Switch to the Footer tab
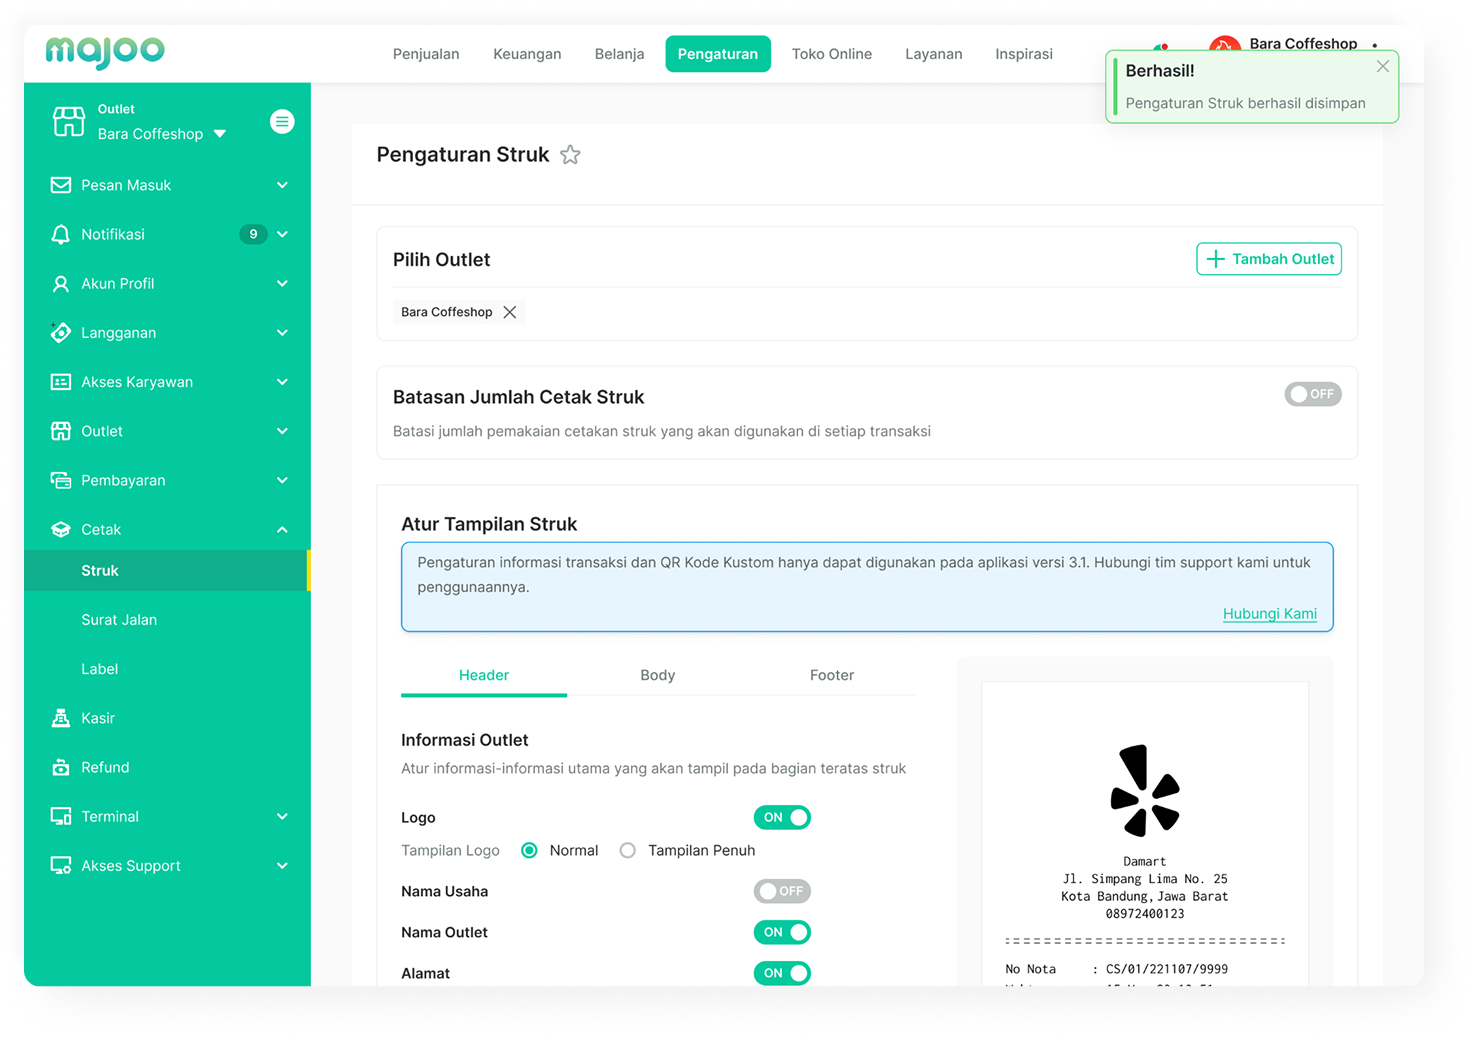This screenshot has height=1043, width=1480. coord(832,675)
